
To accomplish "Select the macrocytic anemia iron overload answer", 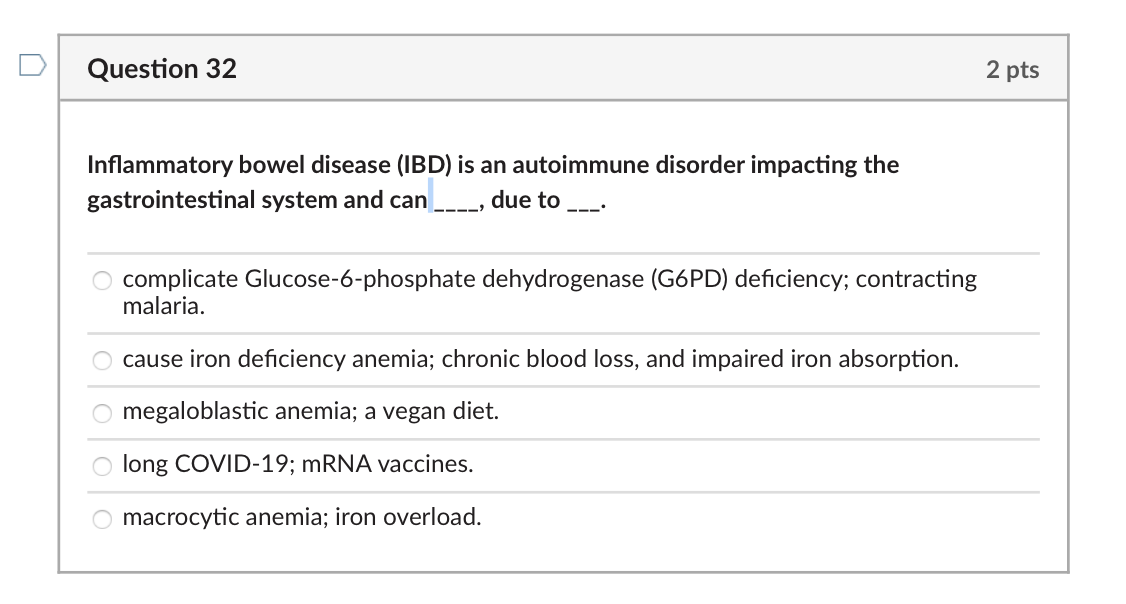I will 301,518.
